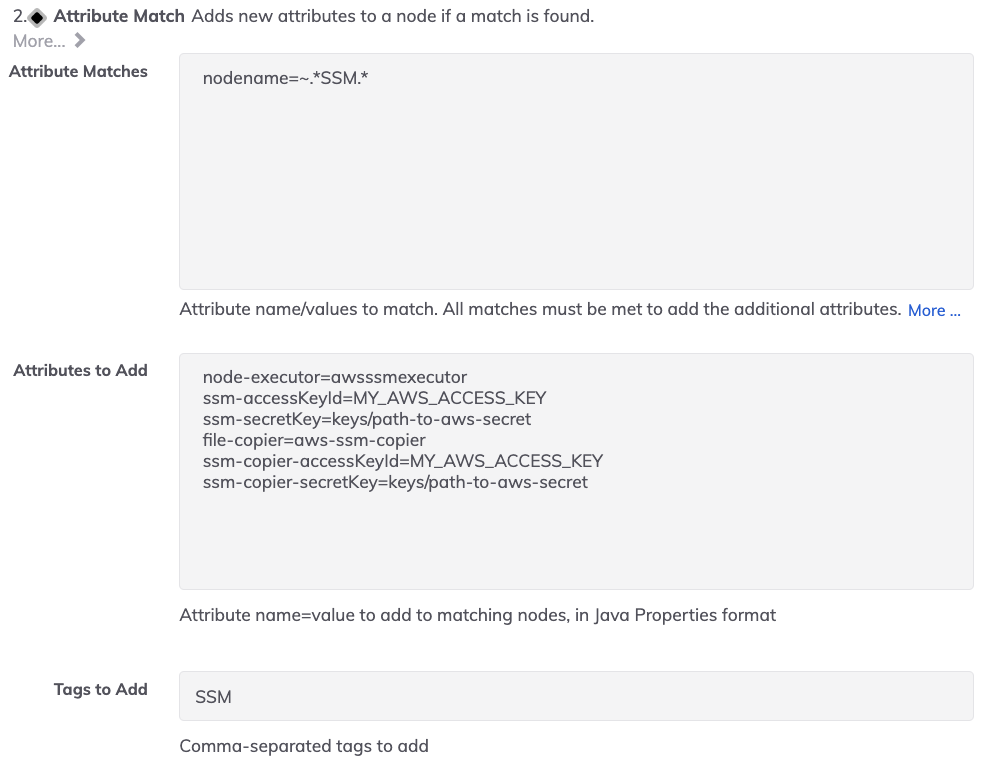Viewport: 988px width, 766px height.
Task: Click the nodename regex line in Attribute Matches
Action: coord(283,77)
